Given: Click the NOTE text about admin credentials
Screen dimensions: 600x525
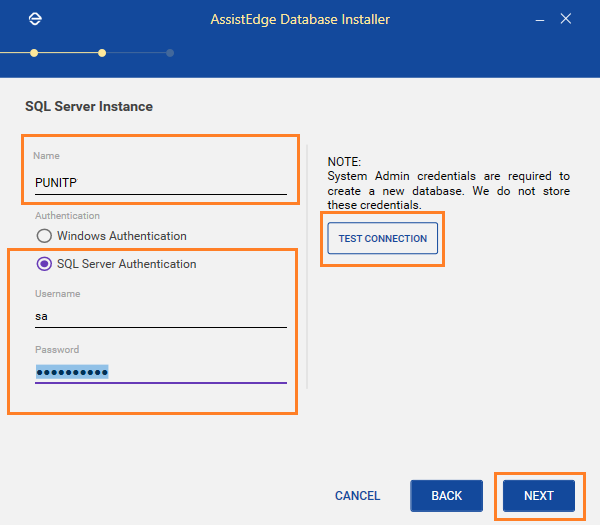Looking at the screenshot, I should pyautogui.click(x=448, y=183).
